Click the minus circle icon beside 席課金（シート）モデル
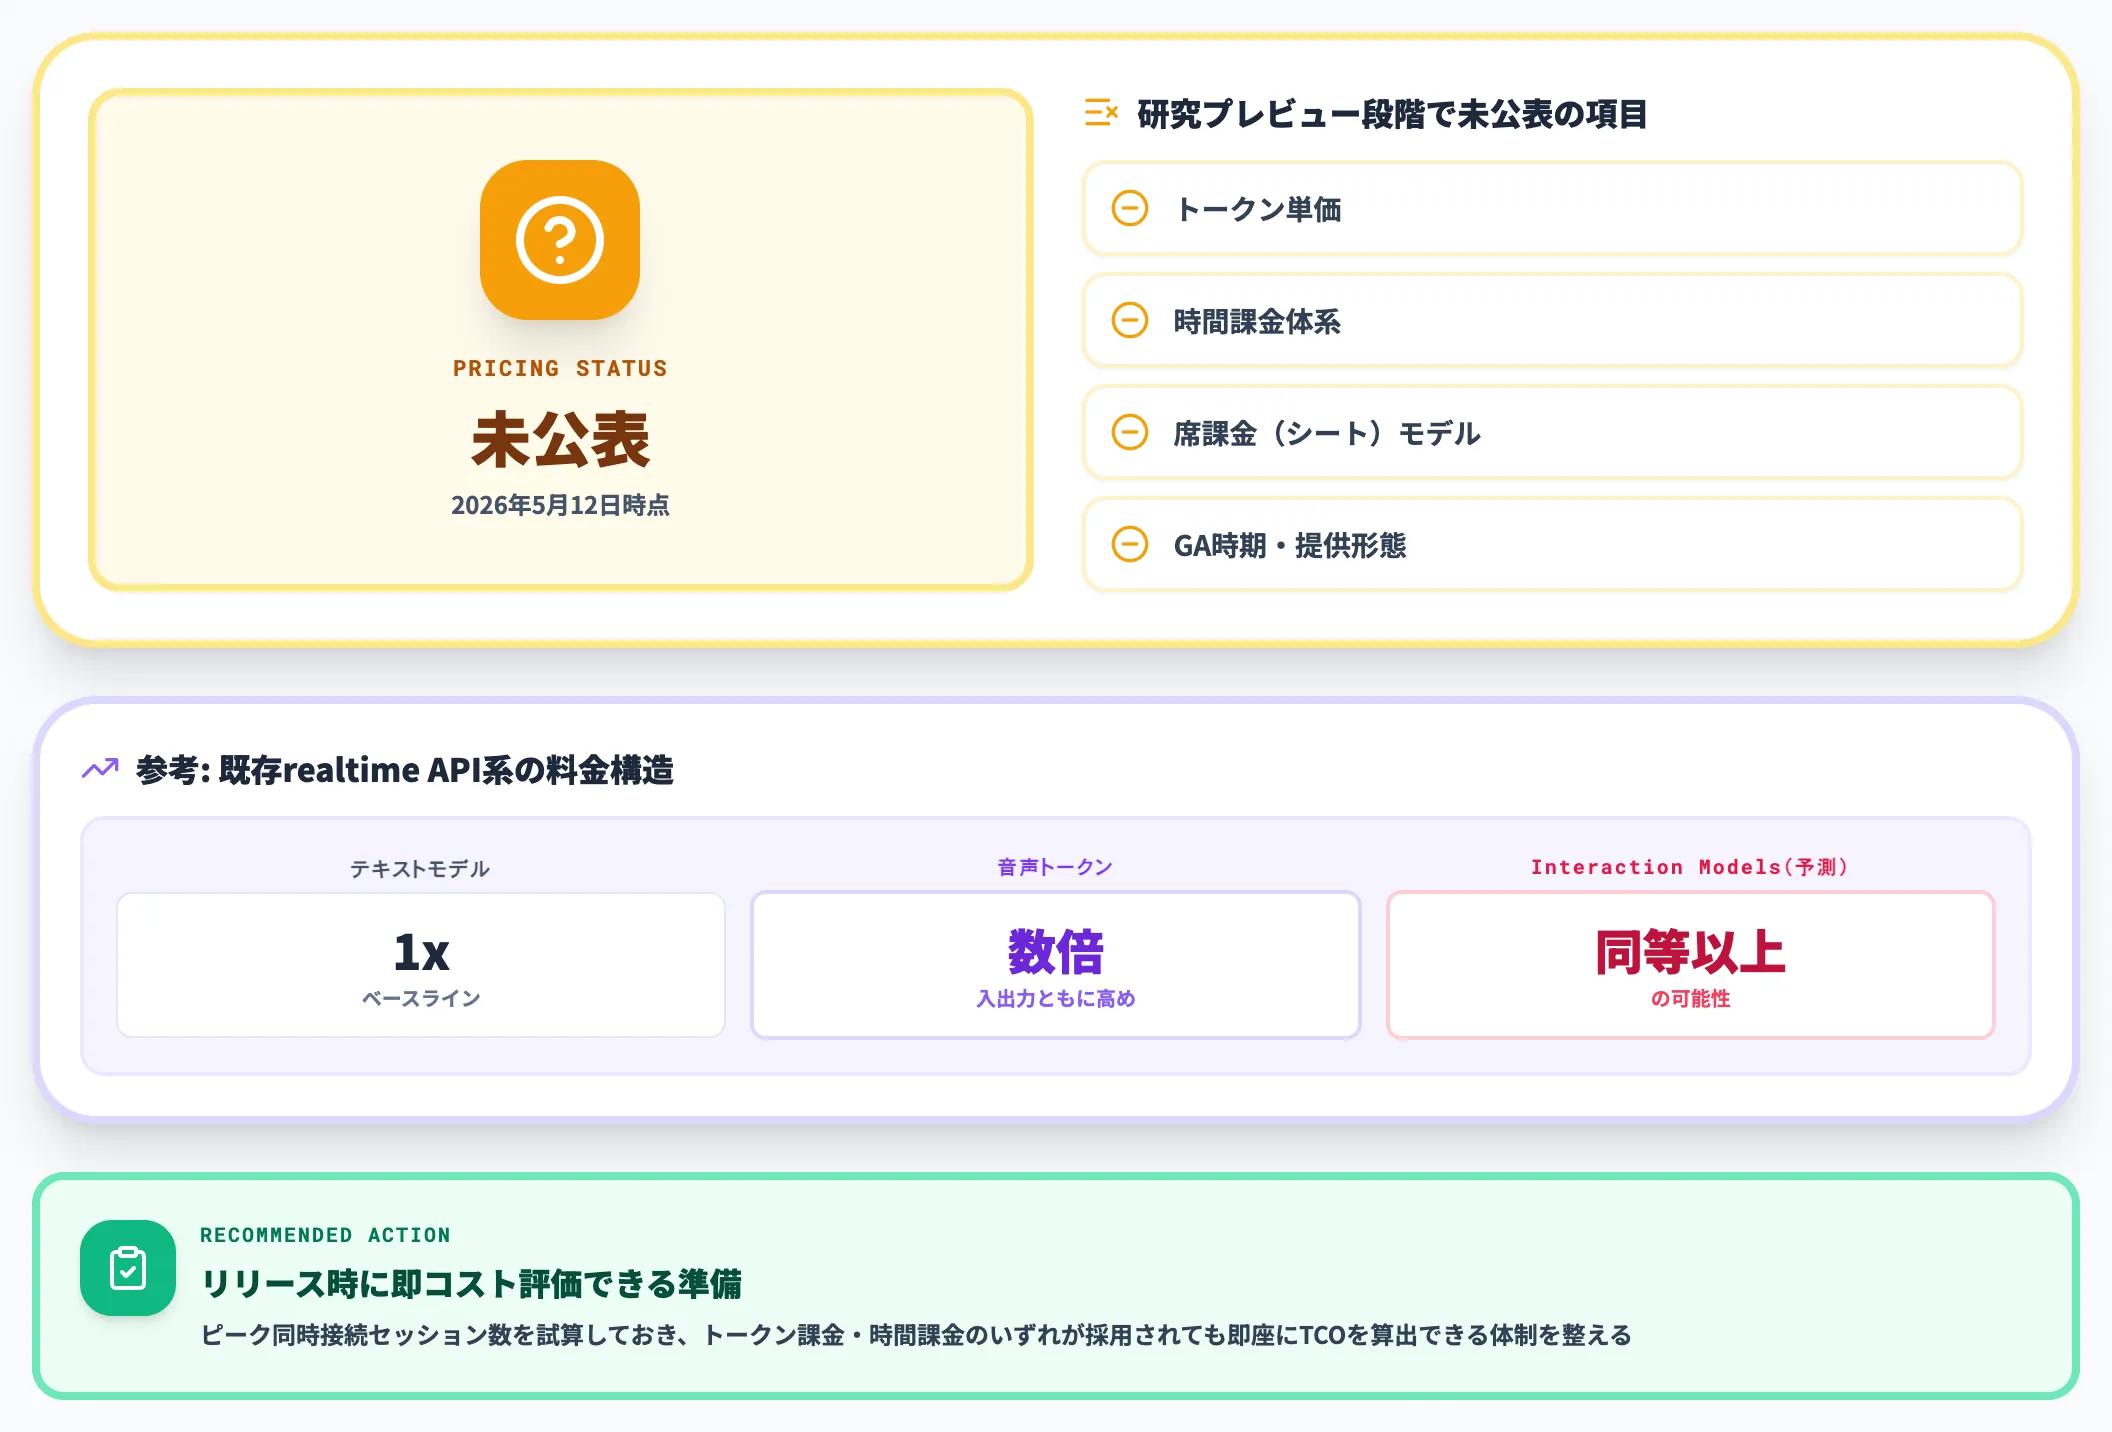 (1130, 433)
